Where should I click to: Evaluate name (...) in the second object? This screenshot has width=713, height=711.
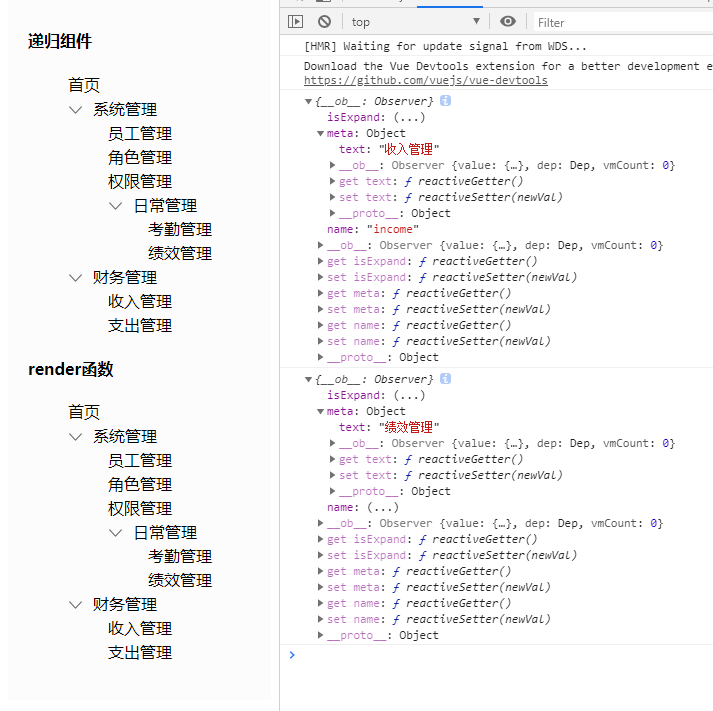click(383, 507)
